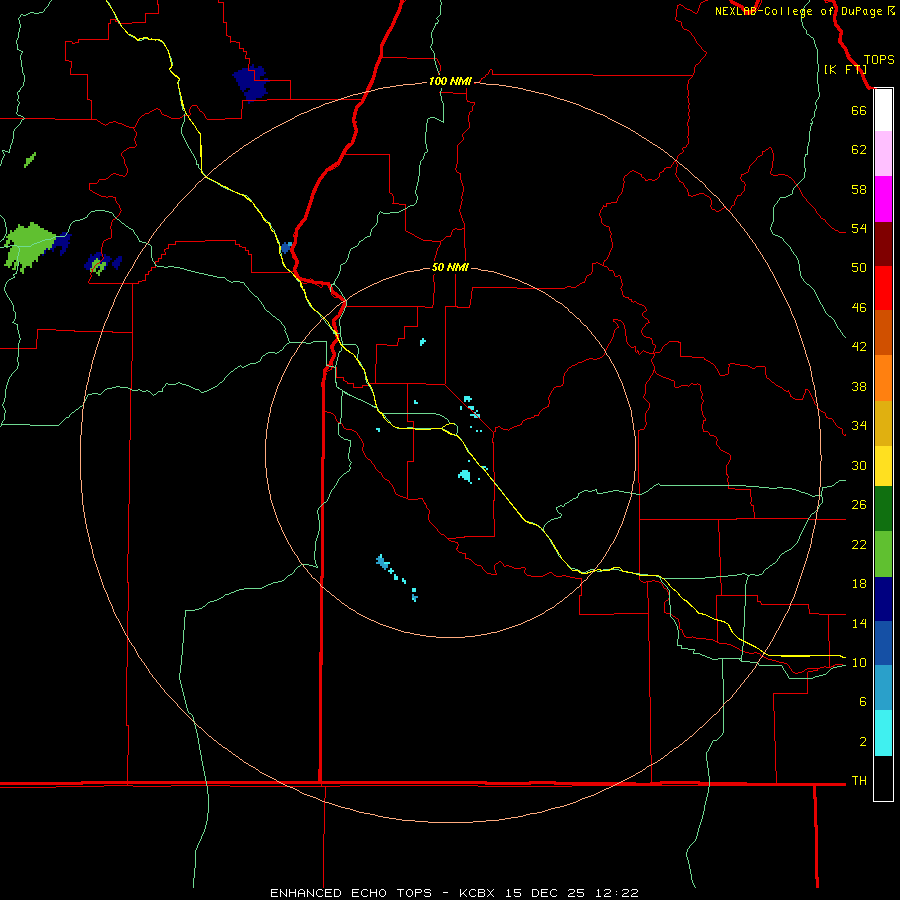Click the large light green echo blob
The height and width of the screenshot is (900, 900).
click(28, 246)
